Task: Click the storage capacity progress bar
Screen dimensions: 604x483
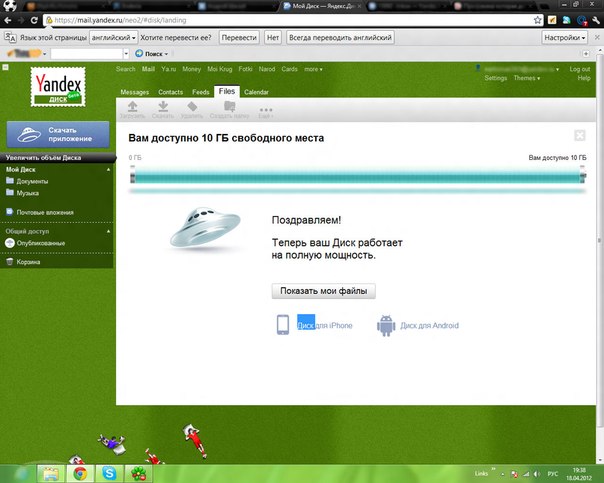Action: [x=357, y=177]
